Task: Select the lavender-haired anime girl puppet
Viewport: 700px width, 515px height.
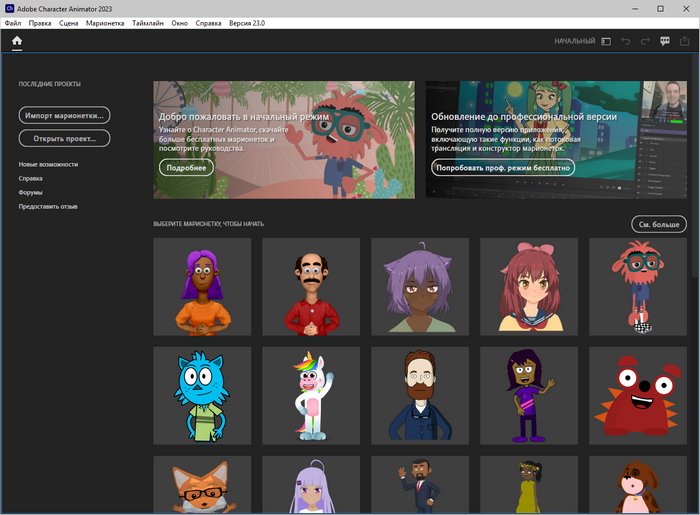Action: click(x=311, y=484)
